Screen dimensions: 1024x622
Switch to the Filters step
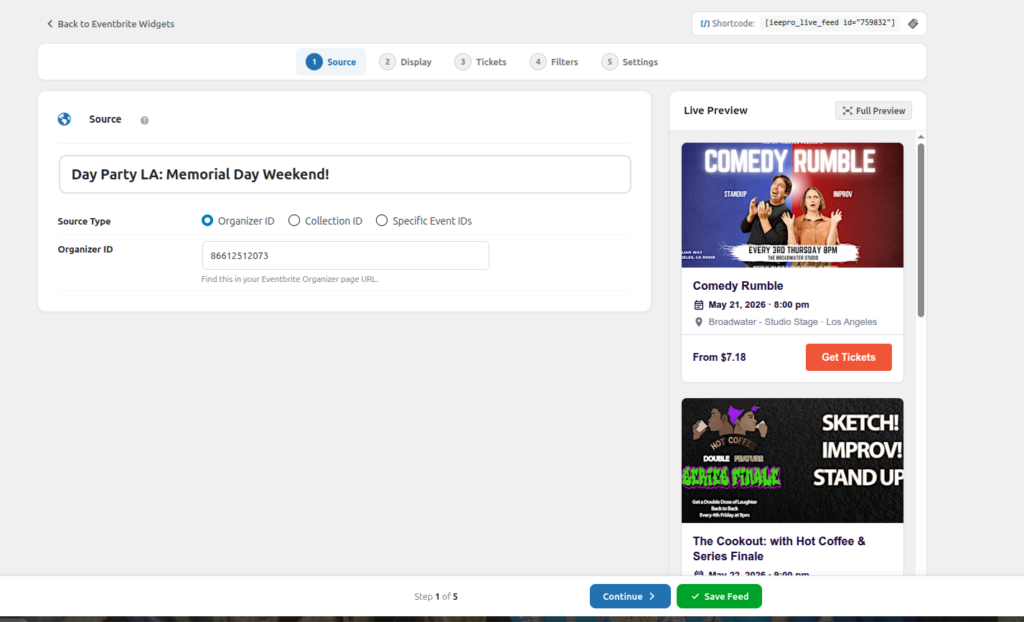pos(554,62)
